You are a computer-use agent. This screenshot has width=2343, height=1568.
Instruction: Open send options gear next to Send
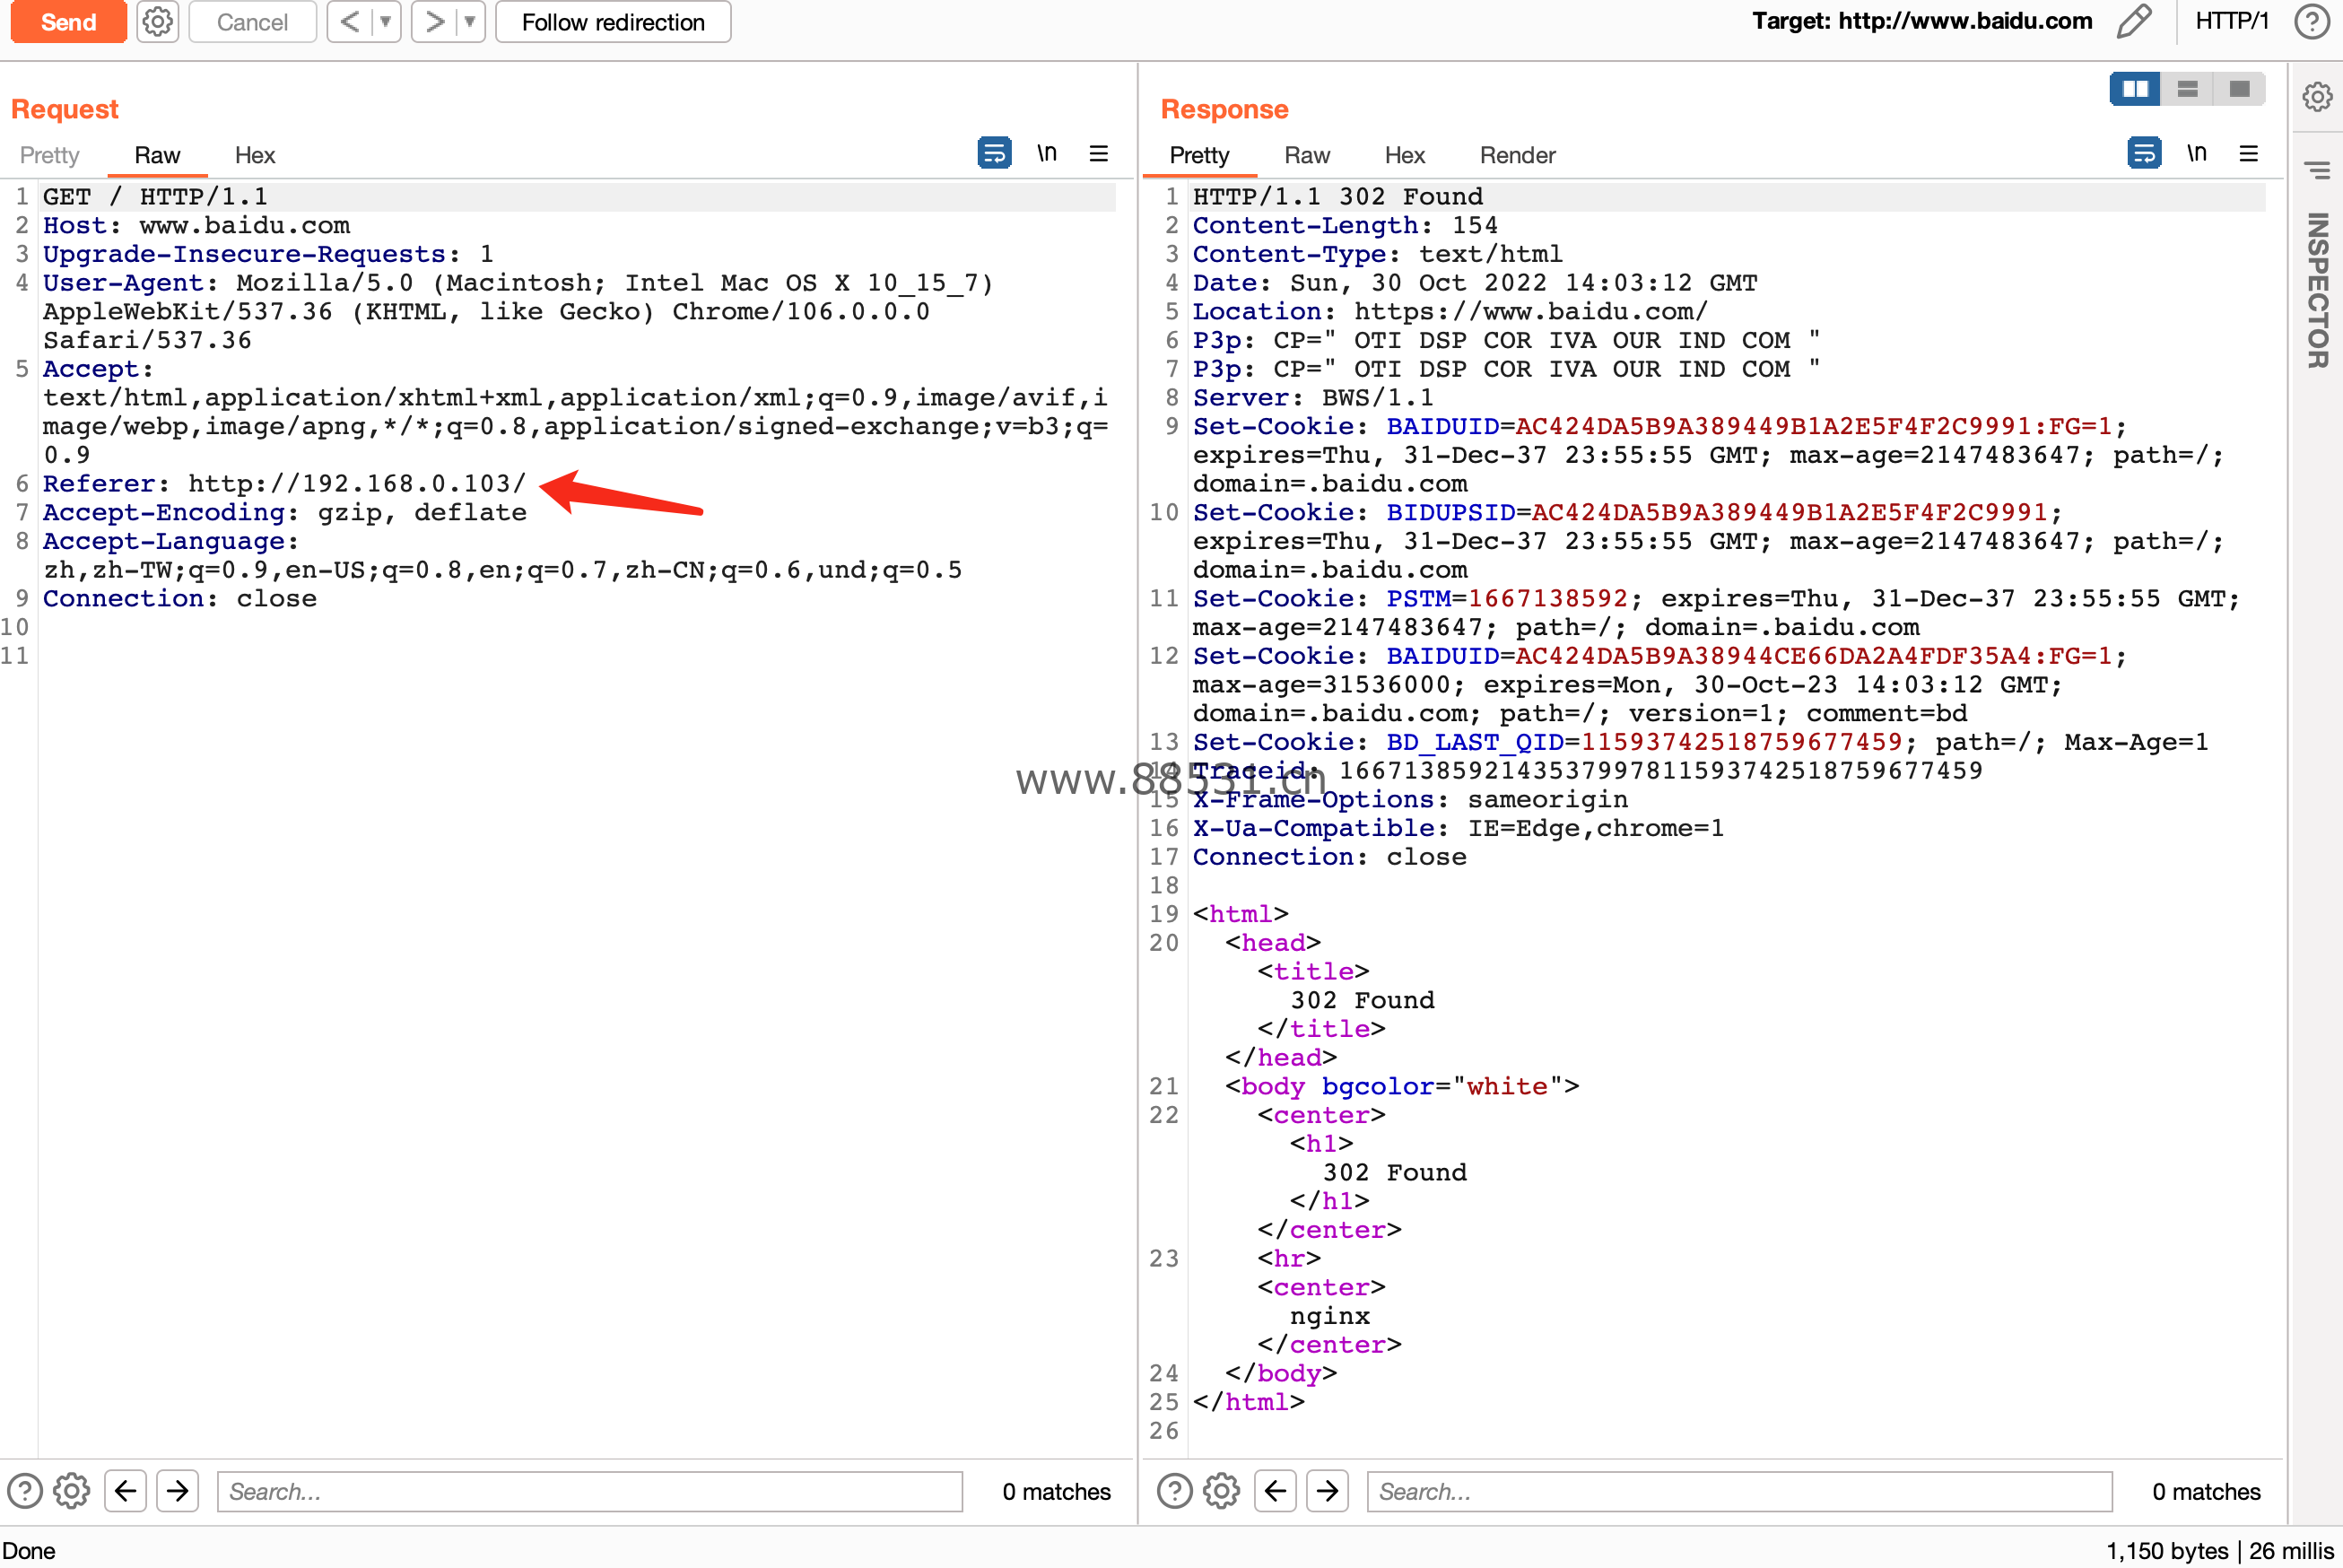coord(157,21)
